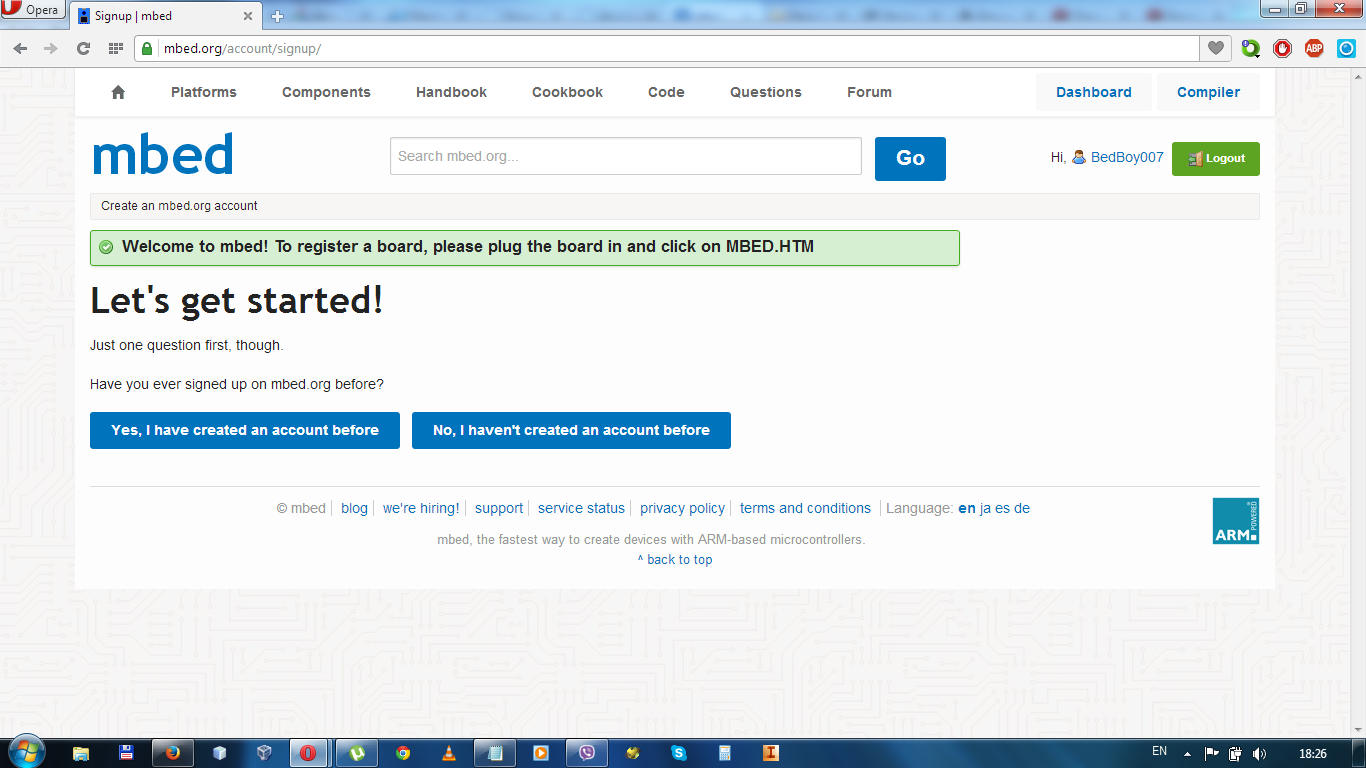This screenshot has height=768, width=1366.
Task: Open the green ring extension icon
Action: pos(1251,48)
